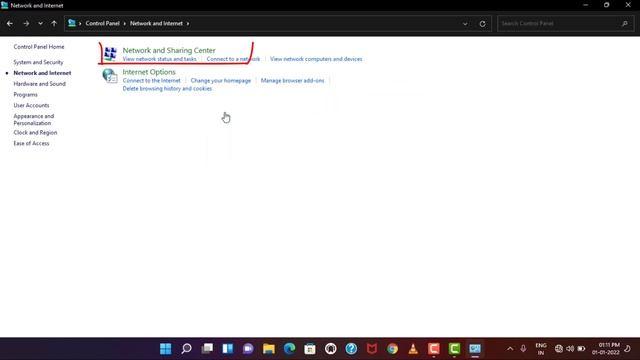This screenshot has height=360, width=640.
Task: Open Network and Sharing Center icon
Action: coord(110,54)
